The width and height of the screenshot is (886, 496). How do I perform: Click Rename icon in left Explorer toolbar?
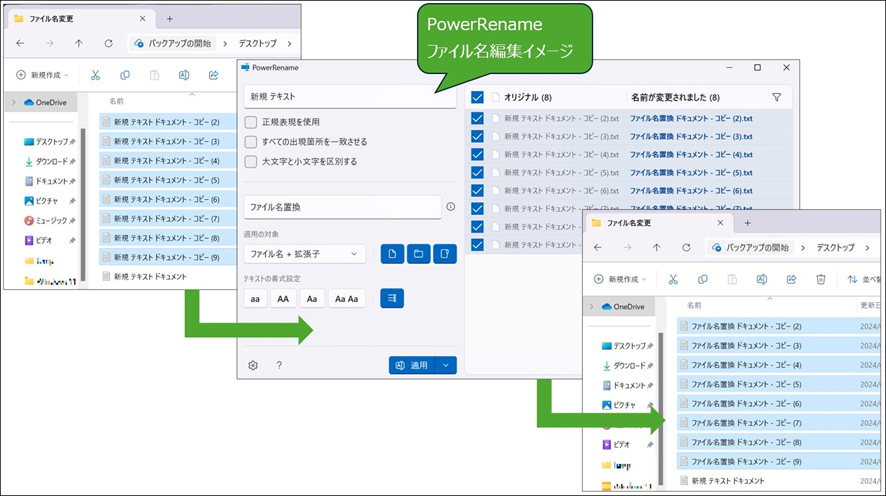point(184,75)
